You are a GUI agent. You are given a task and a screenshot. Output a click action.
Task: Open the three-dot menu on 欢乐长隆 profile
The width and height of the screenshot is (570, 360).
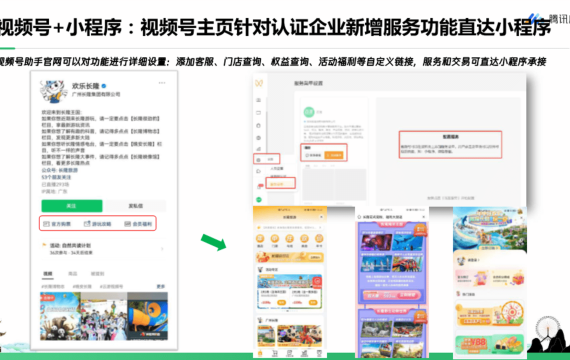[162, 83]
